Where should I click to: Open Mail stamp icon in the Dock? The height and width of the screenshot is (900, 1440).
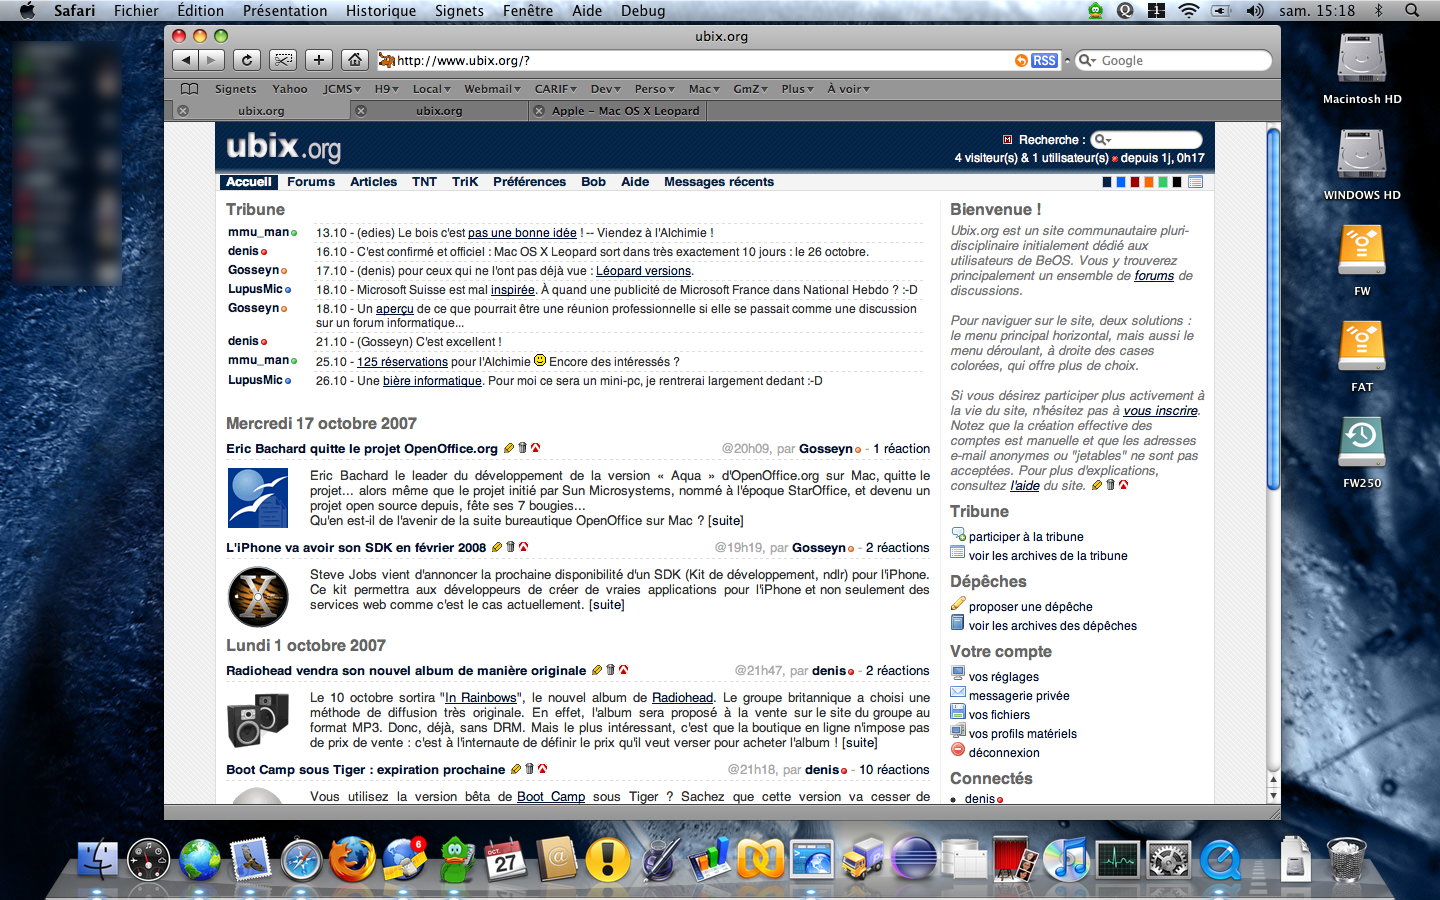coord(250,859)
